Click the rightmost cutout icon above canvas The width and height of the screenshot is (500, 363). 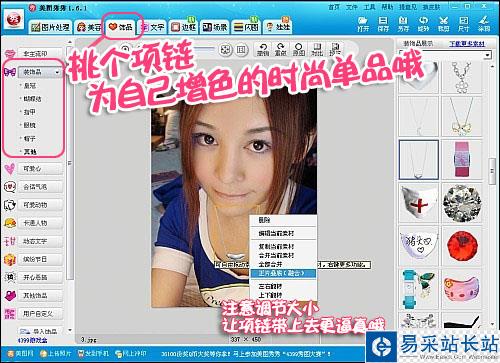[335, 47]
